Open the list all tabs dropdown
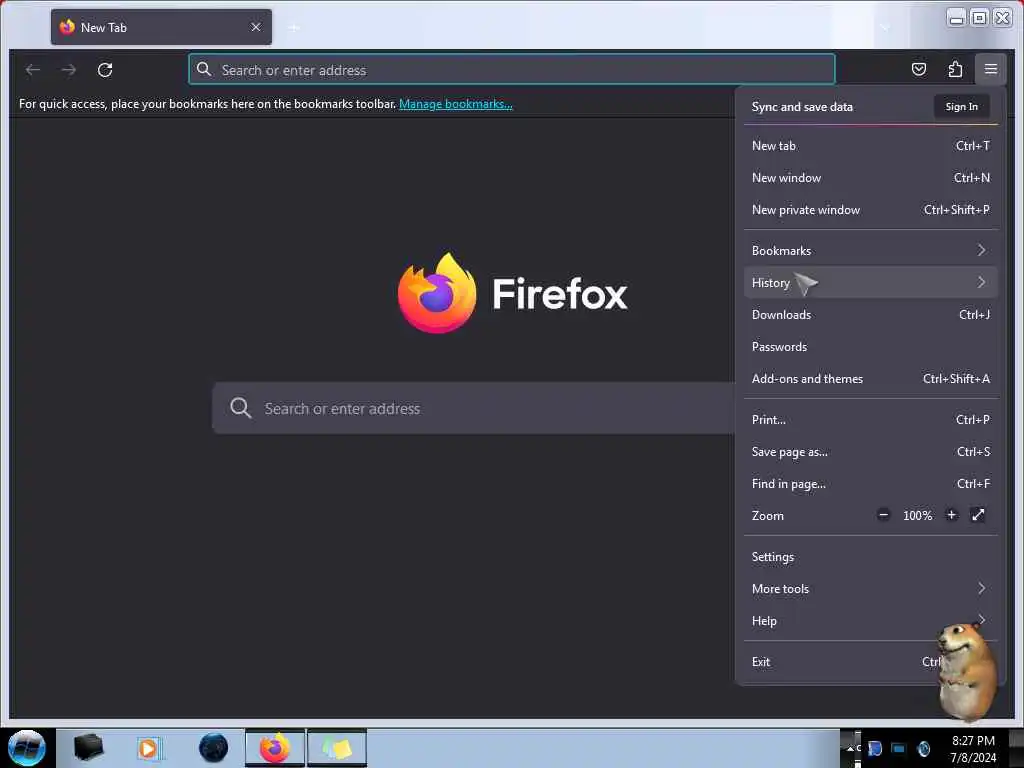Viewport: 1024px width, 768px height. coord(885,27)
